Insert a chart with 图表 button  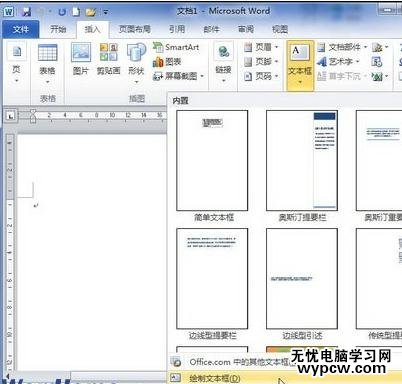(167, 62)
